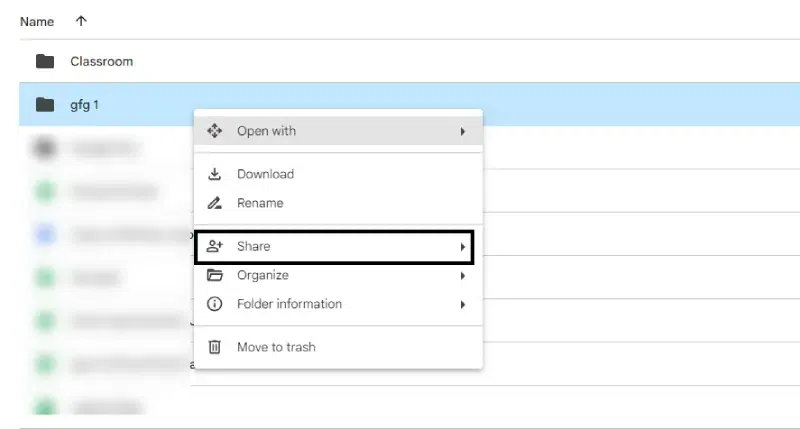The image size is (800, 429).
Task: Click the Rename pencil icon
Action: tap(214, 203)
